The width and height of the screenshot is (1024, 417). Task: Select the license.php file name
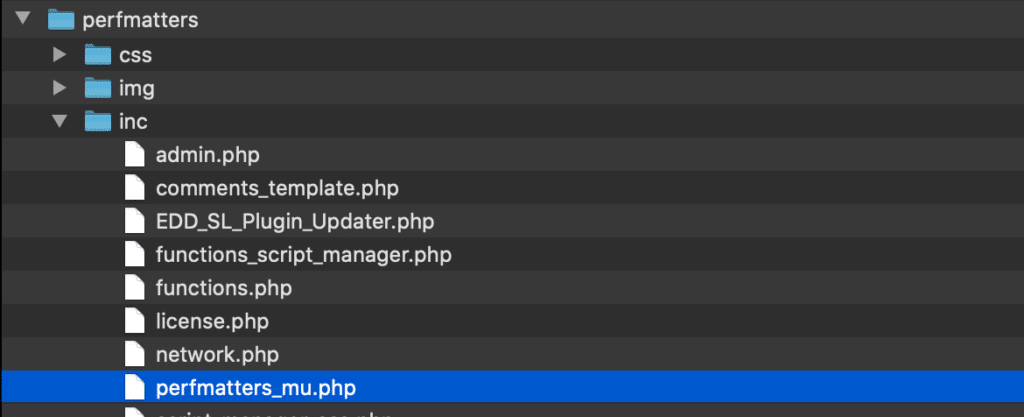pos(212,321)
